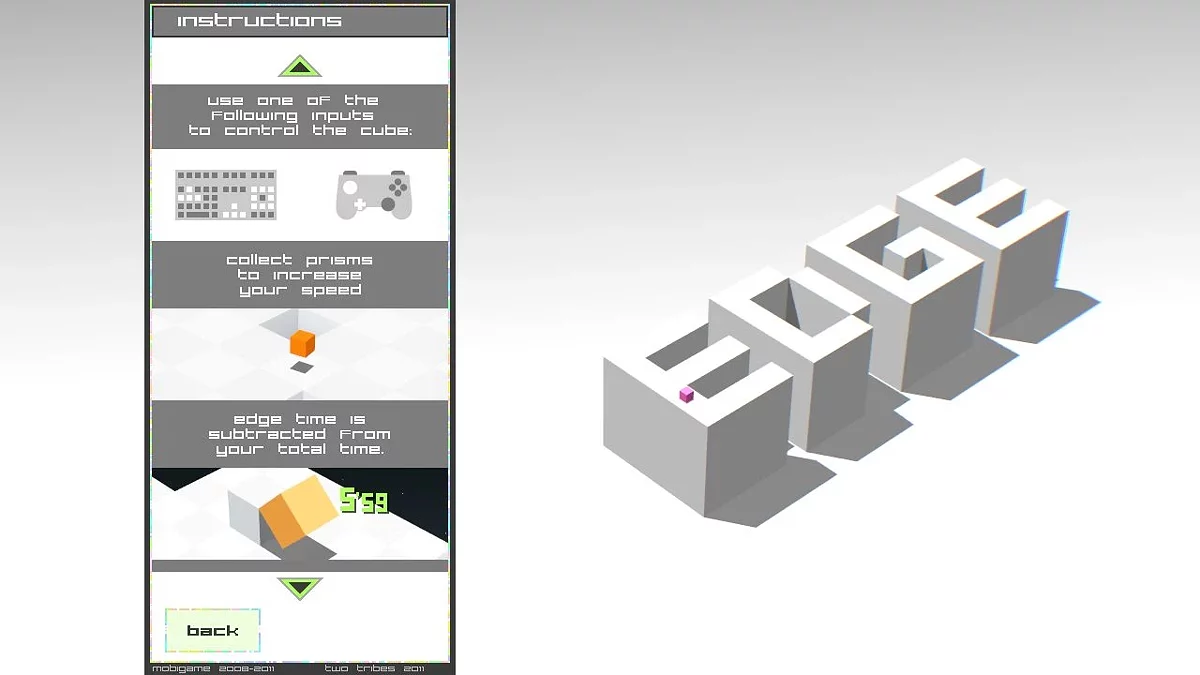
Task: Click the green 5'59 timer readout
Action: tap(364, 501)
